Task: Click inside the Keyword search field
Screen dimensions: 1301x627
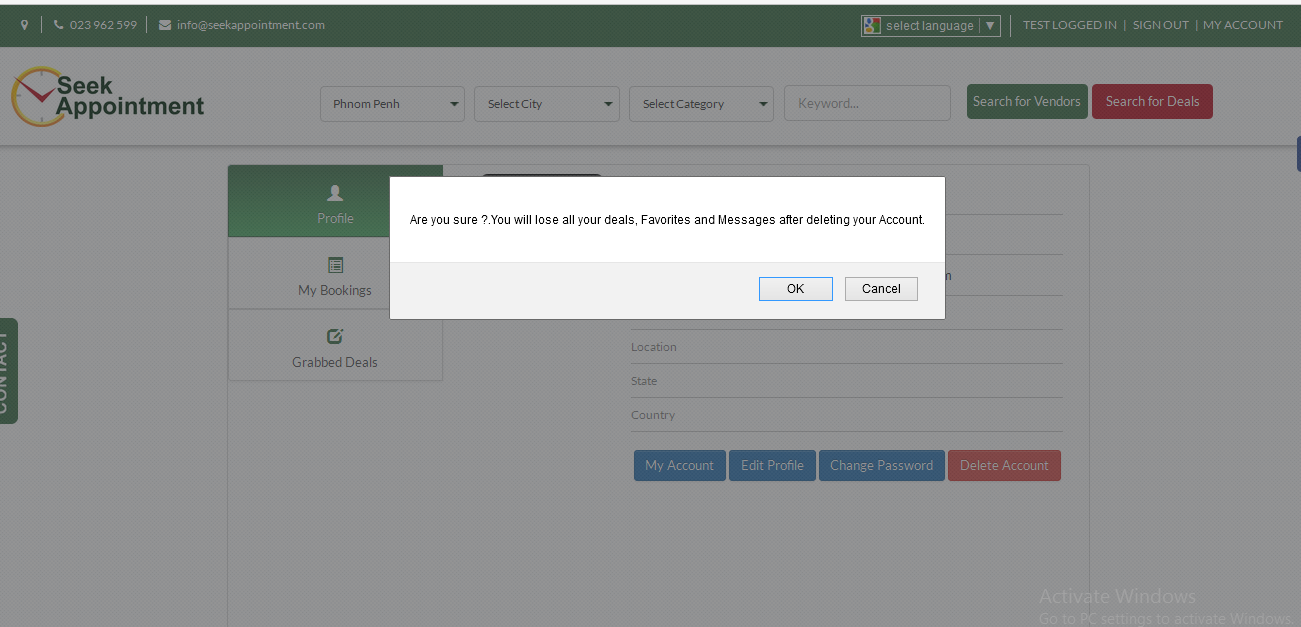Action: [x=867, y=103]
